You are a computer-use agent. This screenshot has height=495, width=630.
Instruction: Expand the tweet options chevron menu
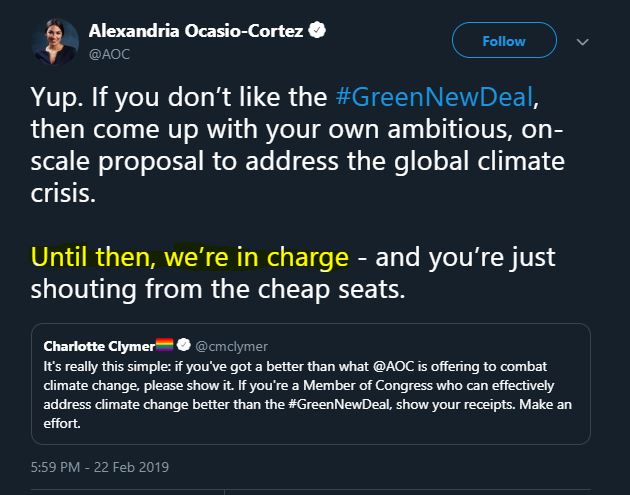coord(584,42)
